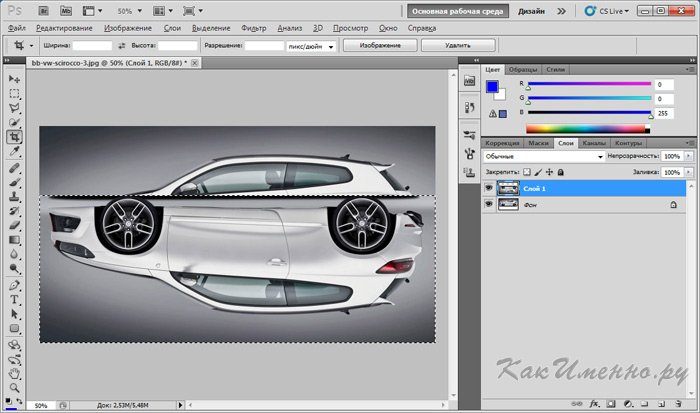This screenshot has height=413, width=700.
Task: Select the Horizontal Type tool
Action: 14,300
